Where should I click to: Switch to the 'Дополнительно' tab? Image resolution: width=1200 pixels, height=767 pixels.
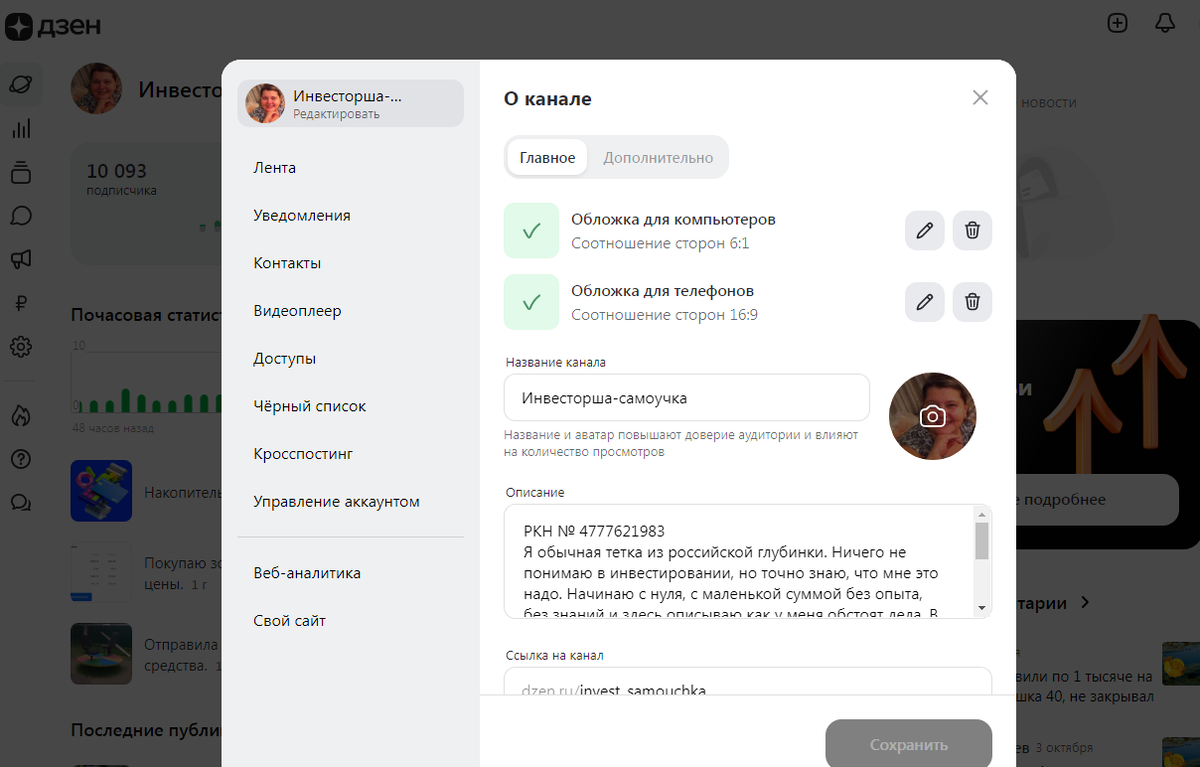[x=657, y=157]
